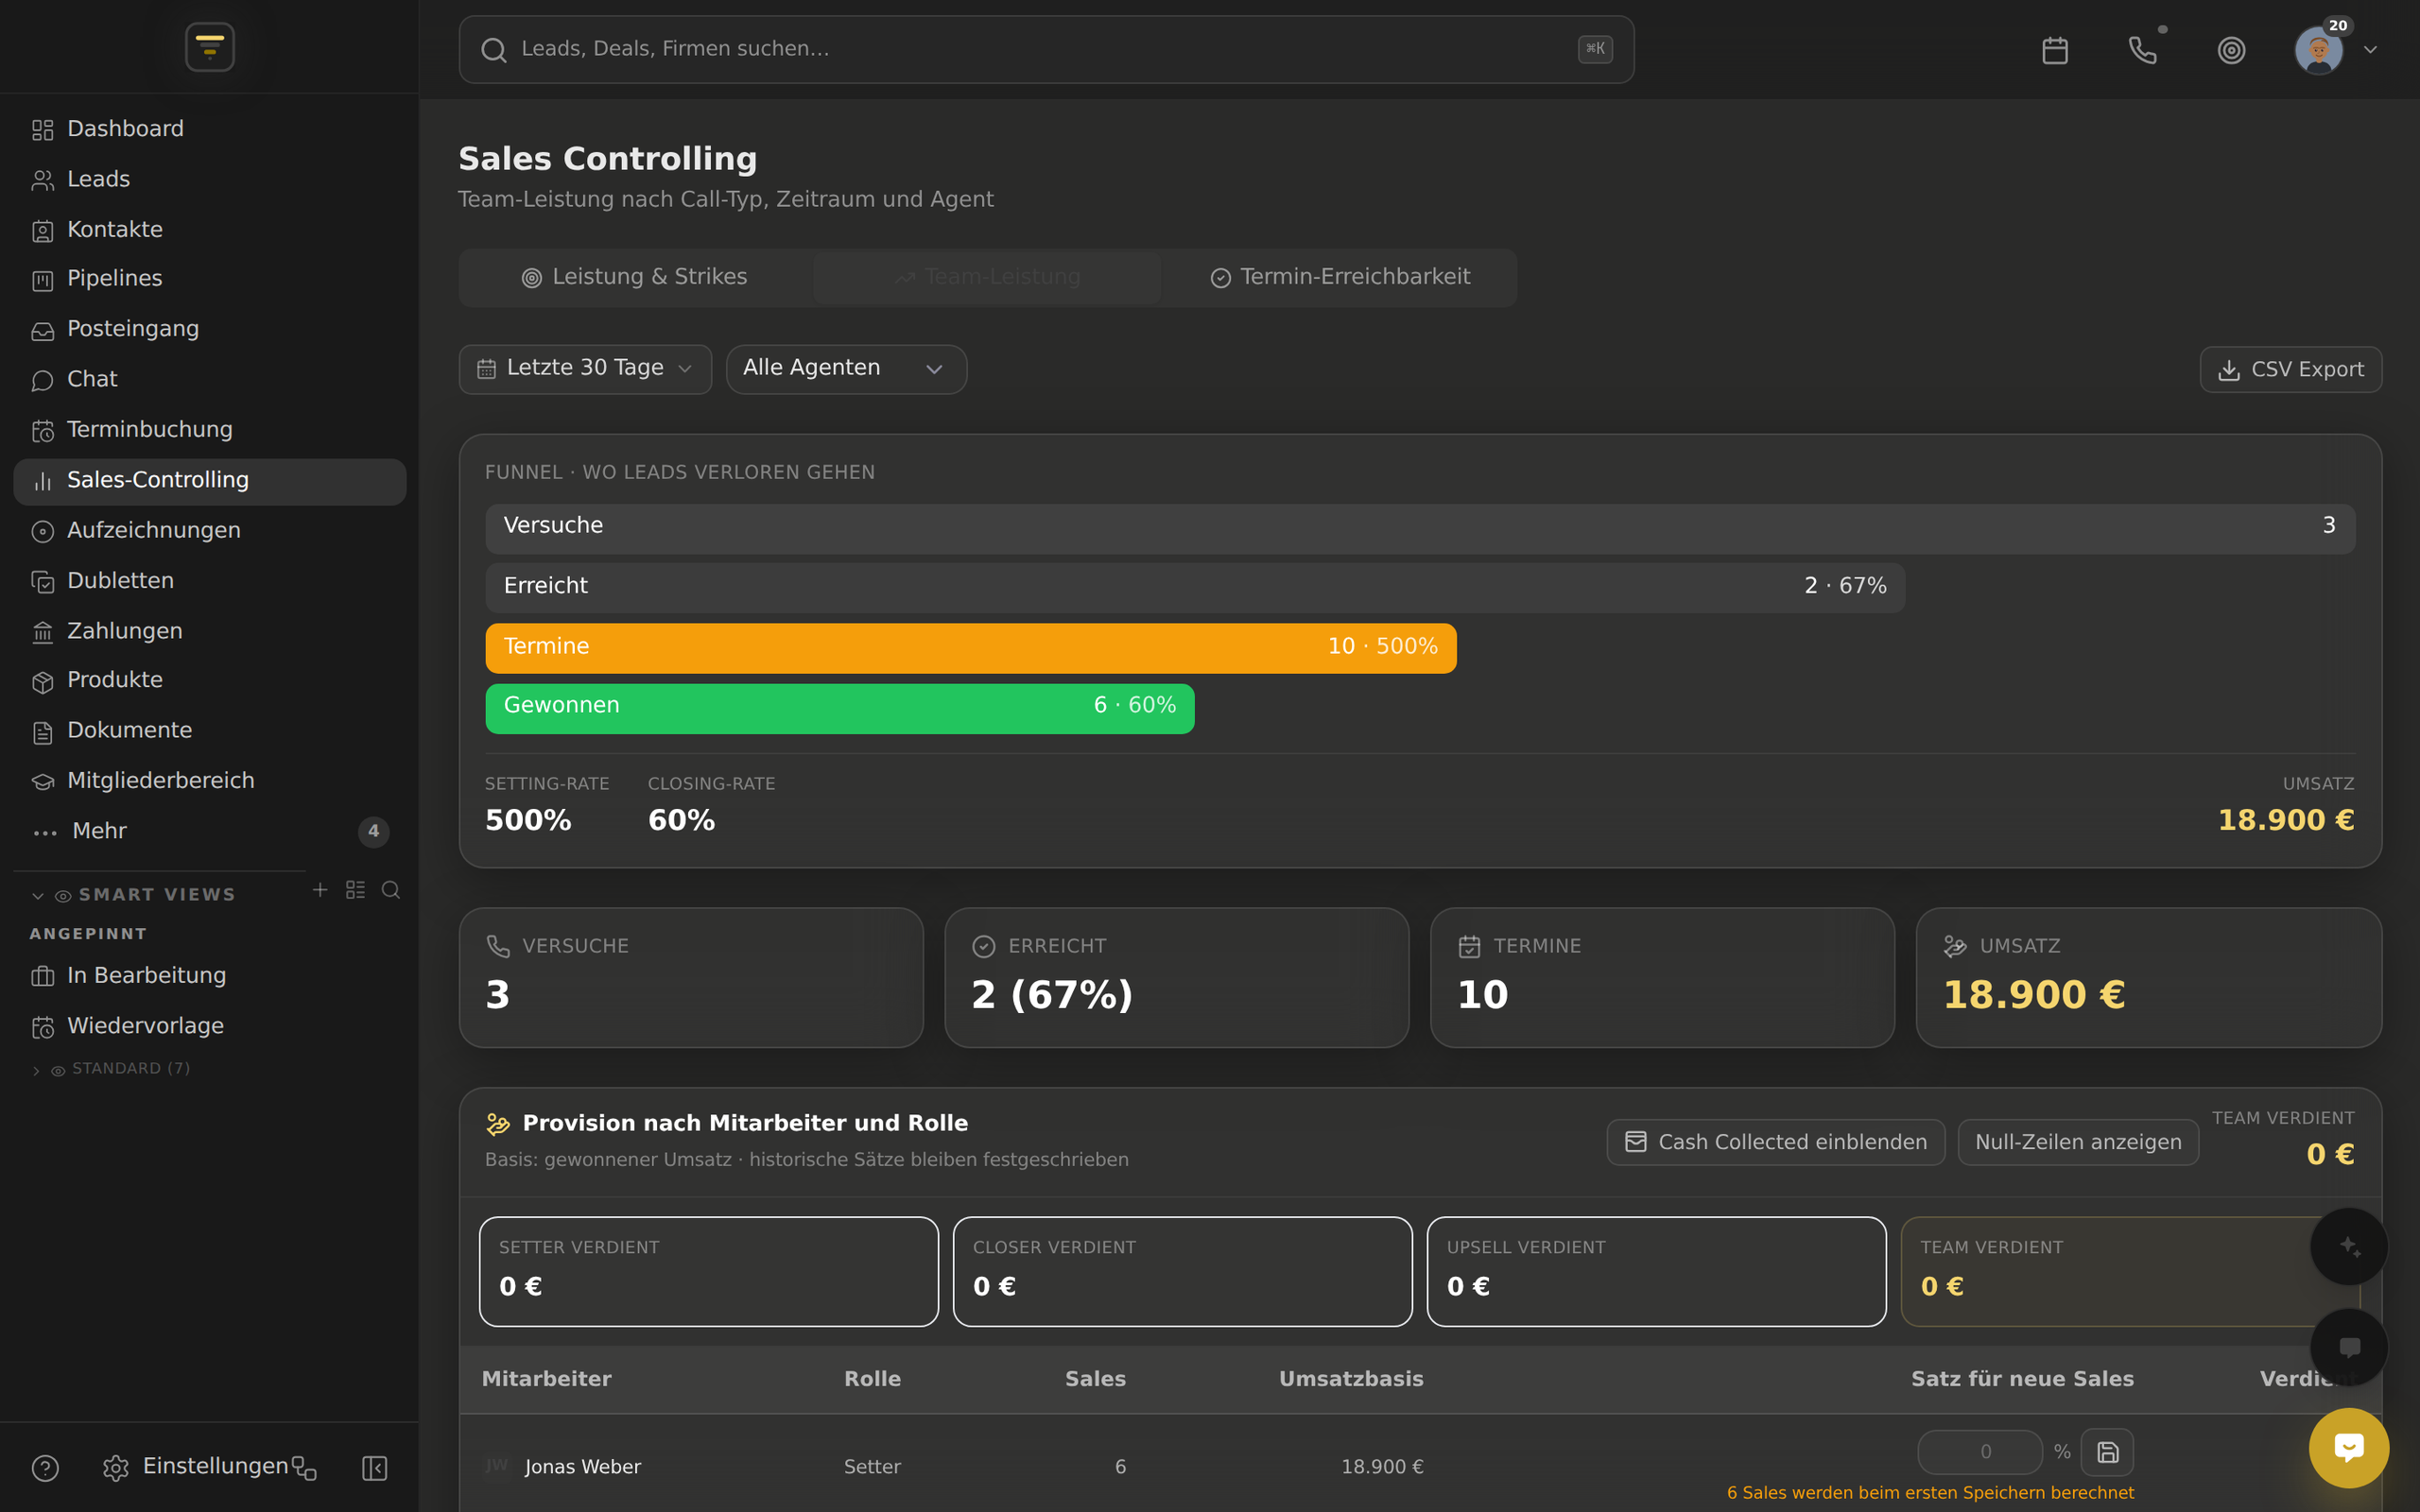The image size is (2420, 1512).
Task: Open the help question mark icon
Action: (45, 1468)
